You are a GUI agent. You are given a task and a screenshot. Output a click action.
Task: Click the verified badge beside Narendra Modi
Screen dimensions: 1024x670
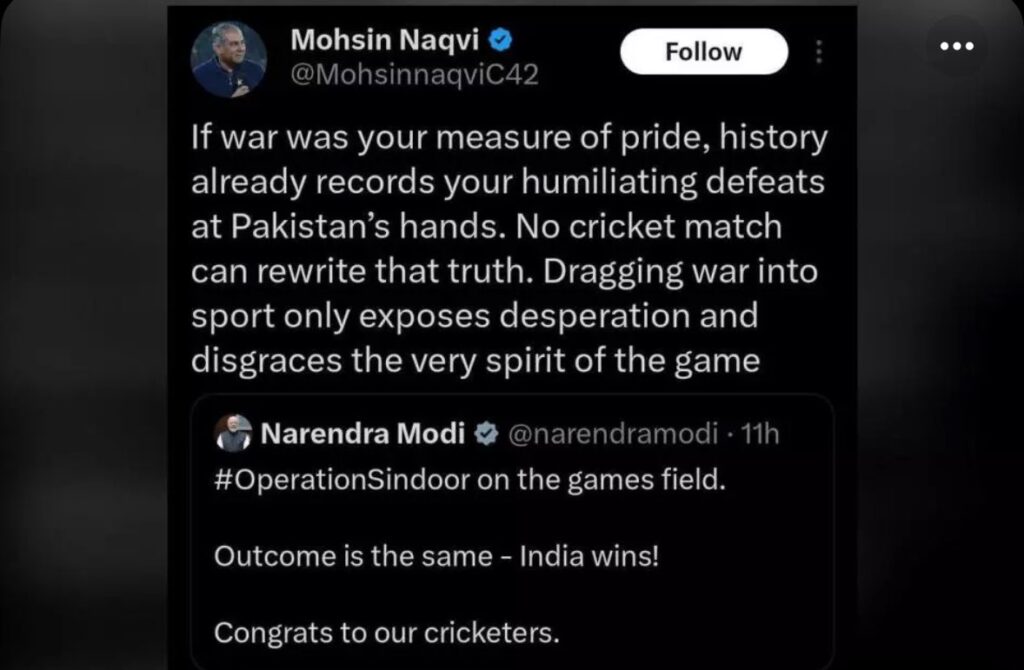[486, 434]
